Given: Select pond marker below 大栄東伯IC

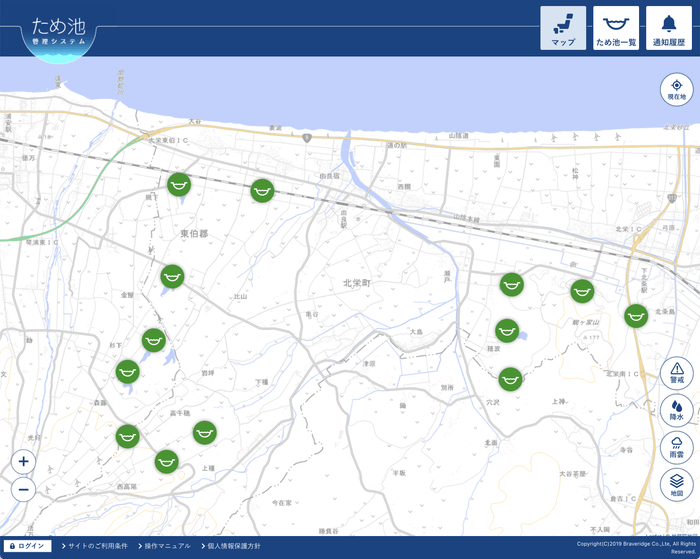Looking at the screenshot, I should tap(179, 184).
